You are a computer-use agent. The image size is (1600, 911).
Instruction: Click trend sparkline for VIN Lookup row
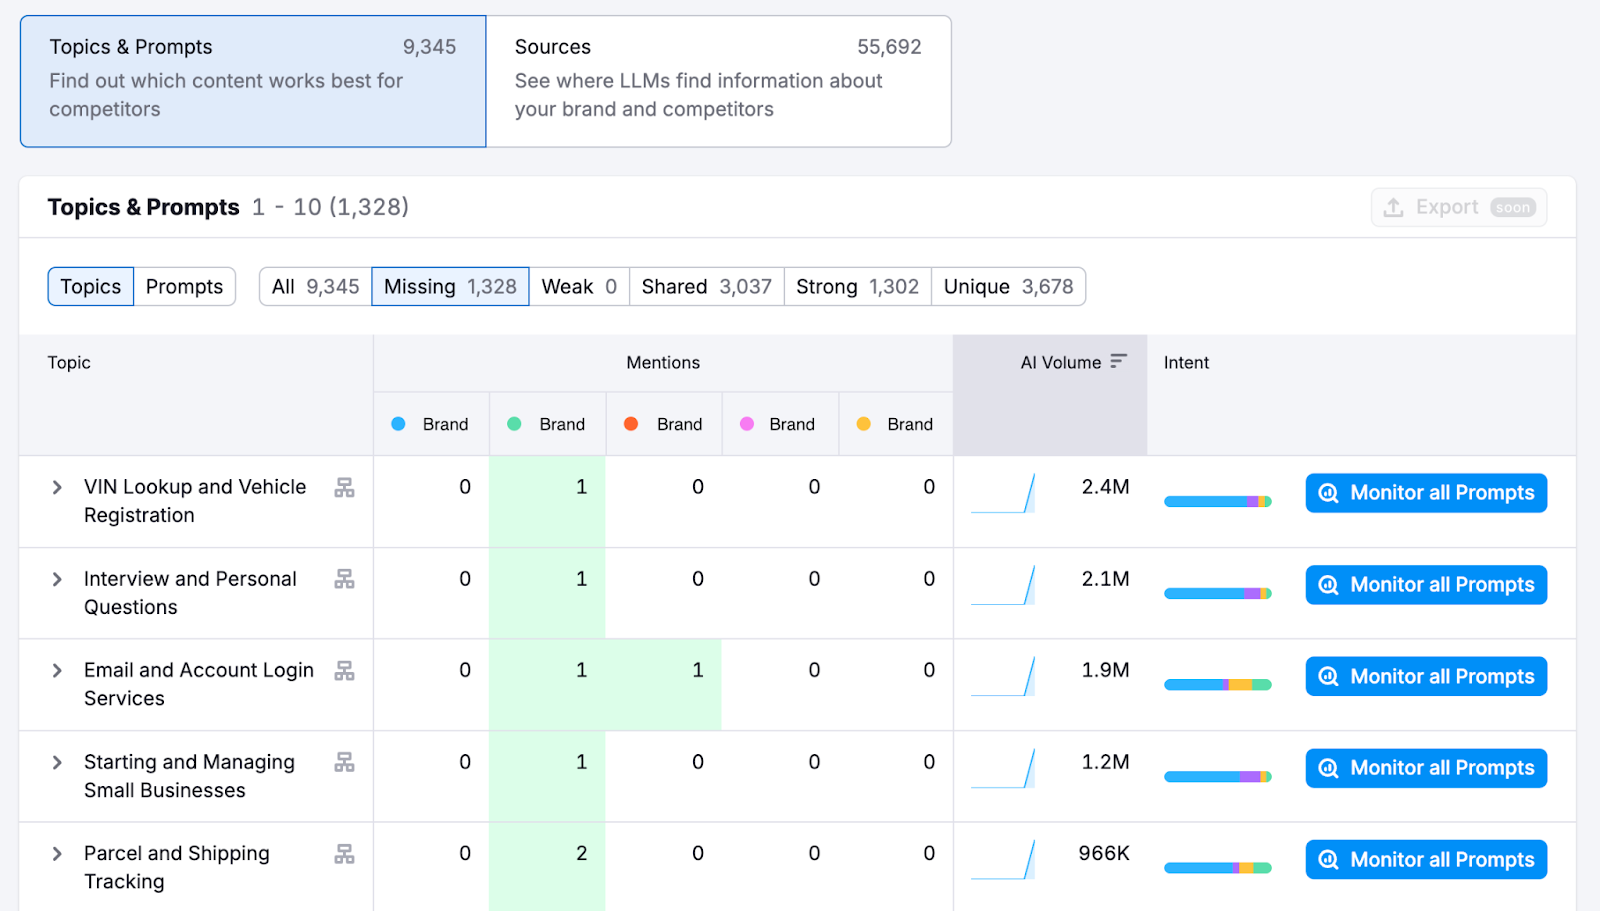1003,494
